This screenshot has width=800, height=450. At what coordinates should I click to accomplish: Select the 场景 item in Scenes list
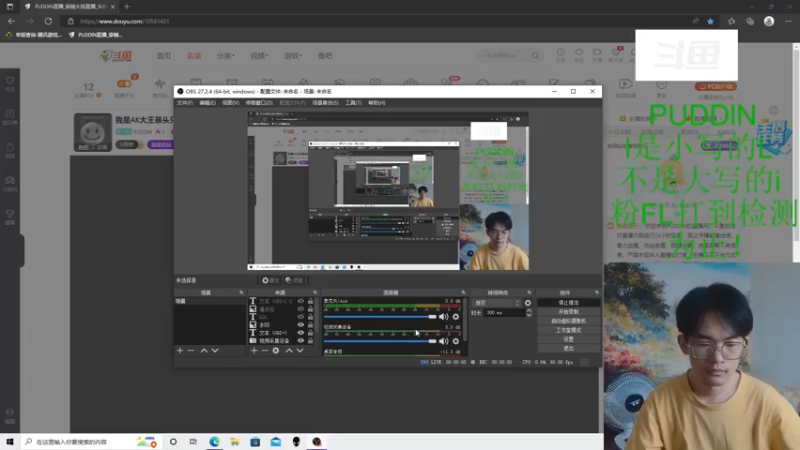point(210,301)
